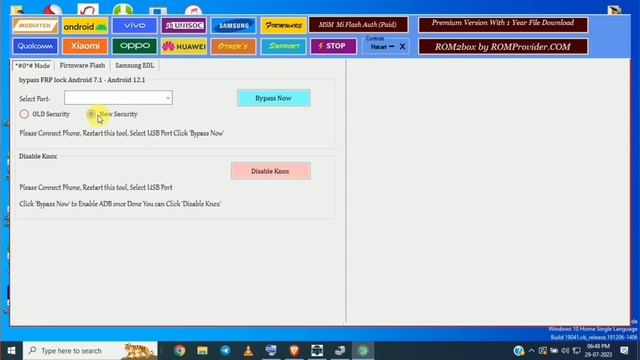Image resolution: width=640 pixels, height=360 pixels.
Task: Open the Firmwares section tile
Action: [283, 26]
